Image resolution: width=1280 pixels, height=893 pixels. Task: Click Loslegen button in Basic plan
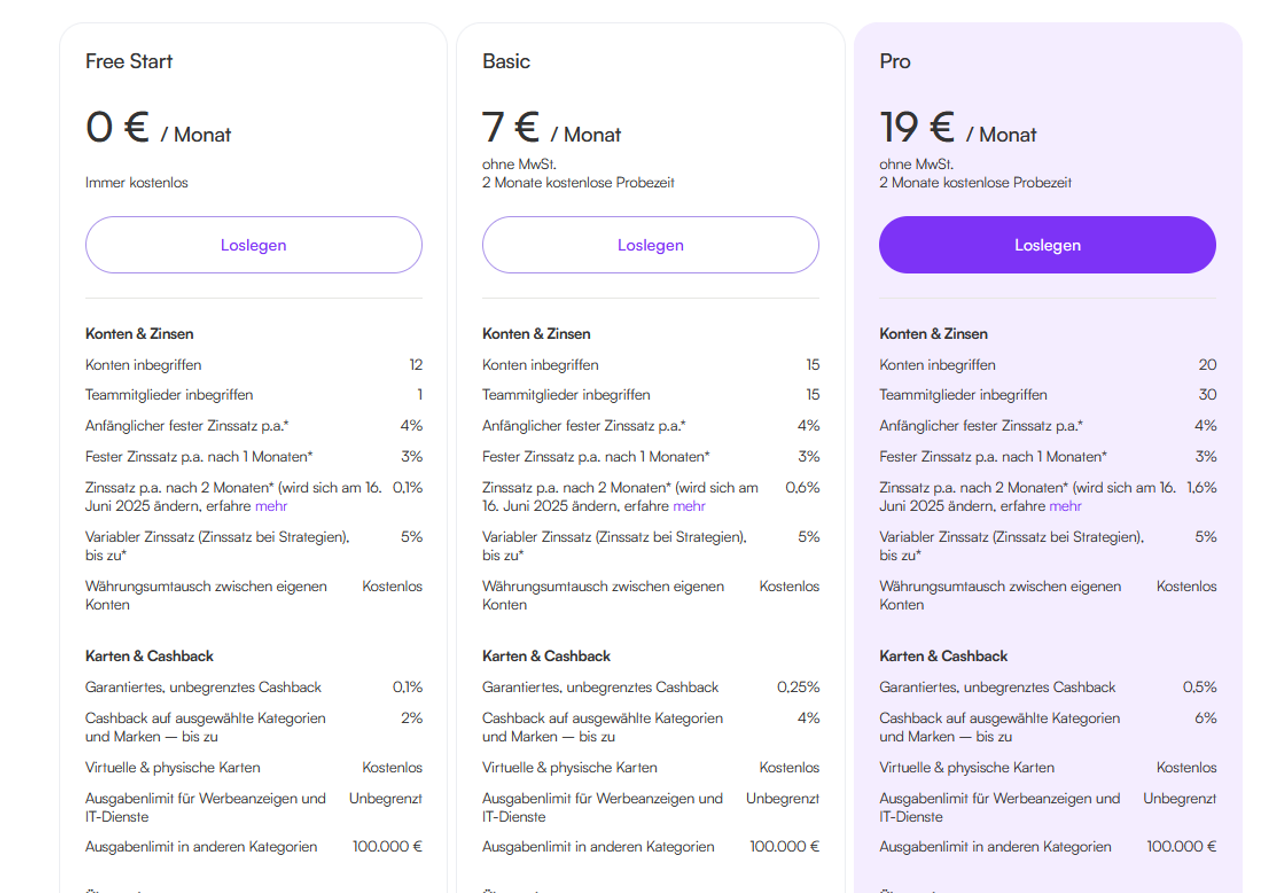(650, 245)
